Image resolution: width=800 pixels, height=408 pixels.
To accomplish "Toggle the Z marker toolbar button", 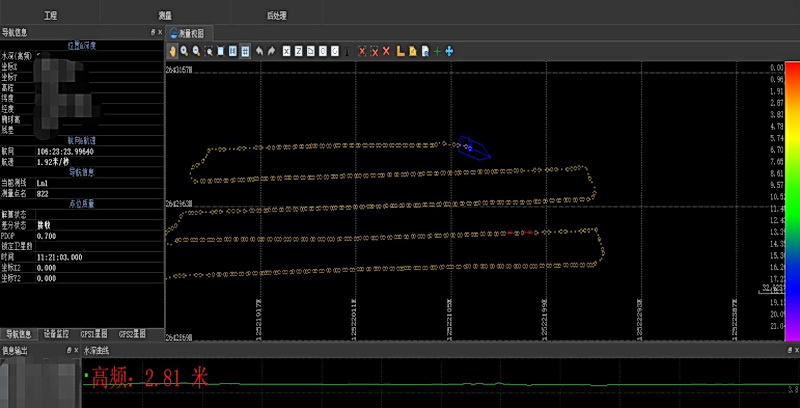I will pos(298,50).
